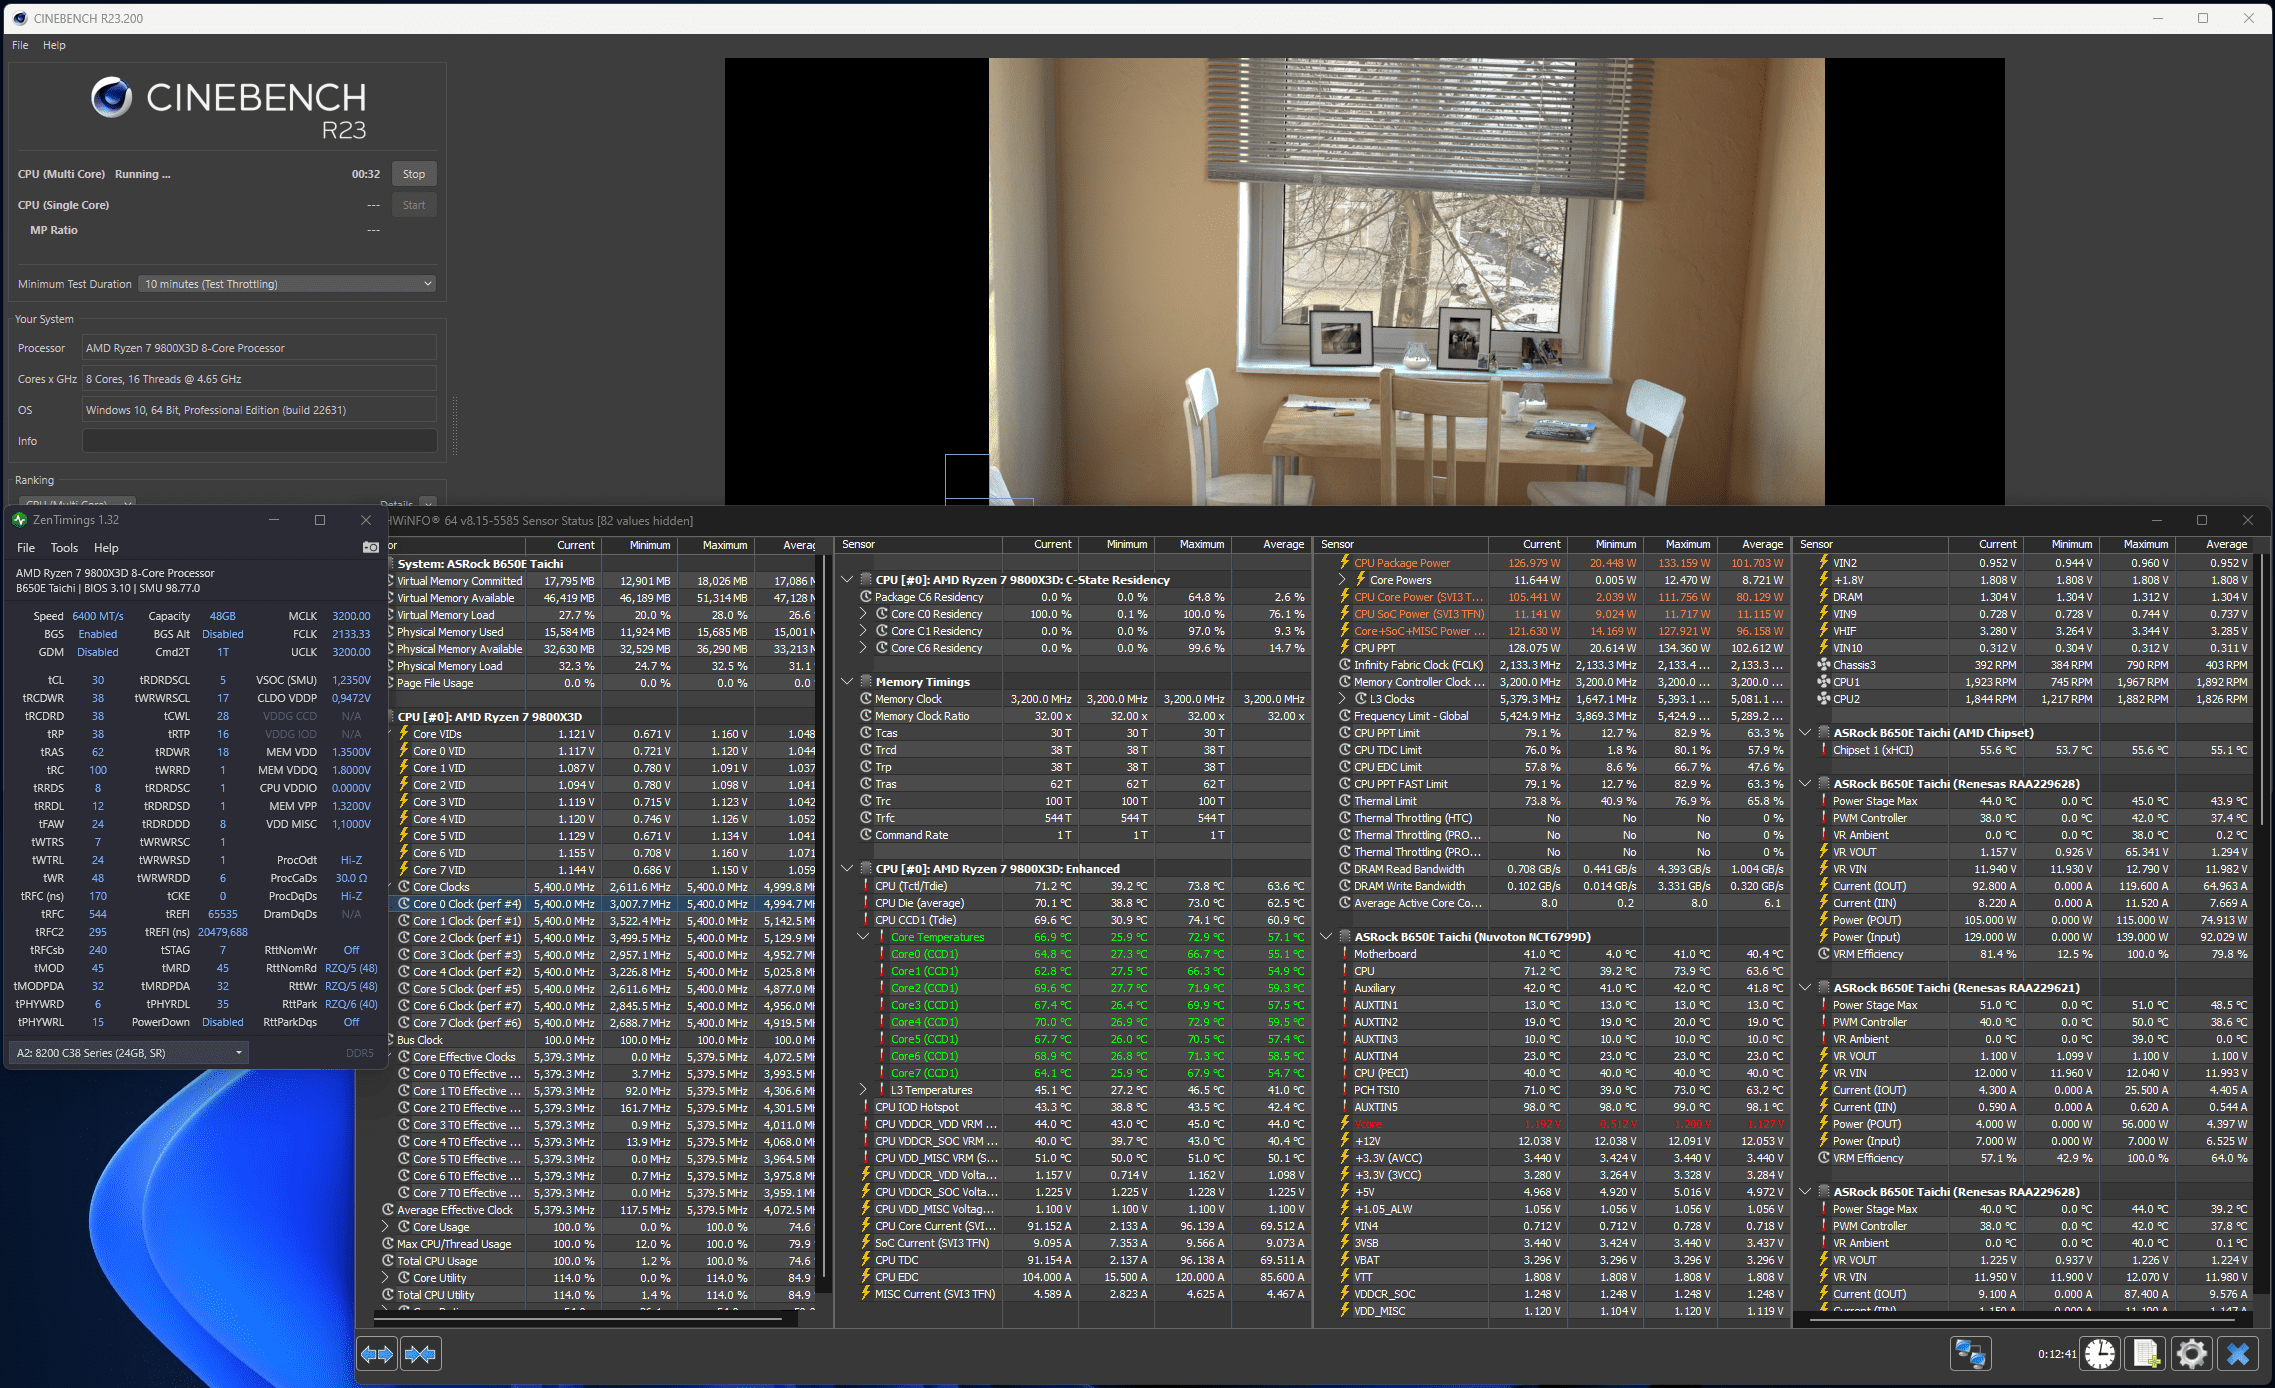Expand the Core Powers row

1342,580
